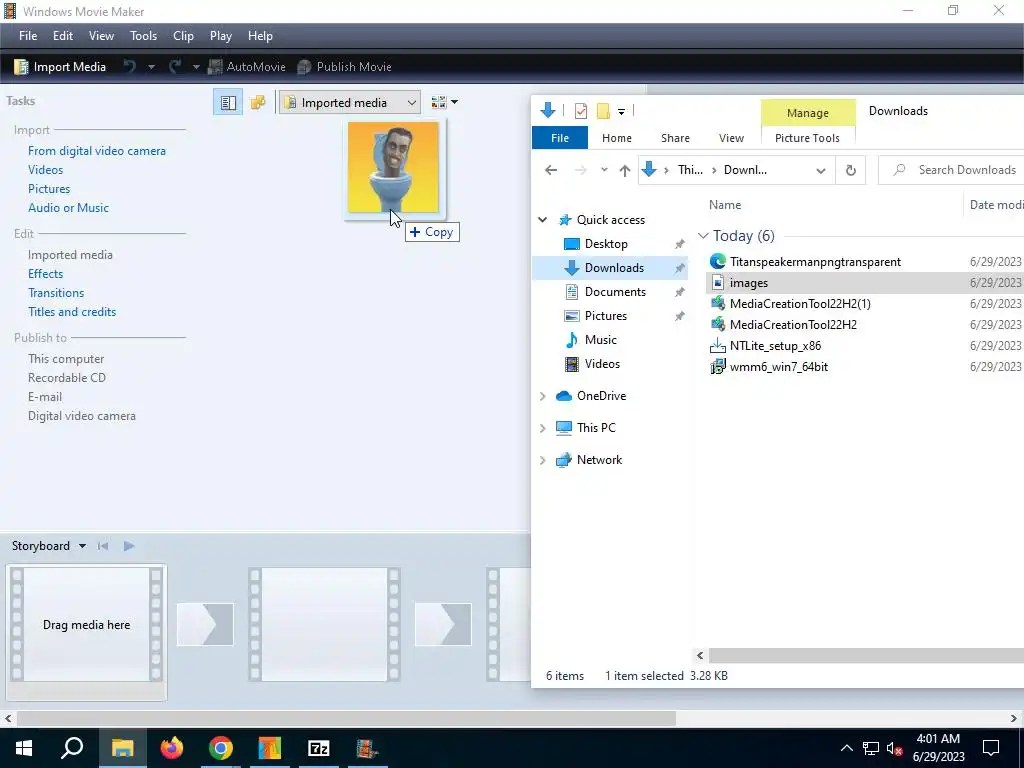The height and width of the screenshot is (768, 1024).
Task: Expand the Network tree node
Action: coord(542,460)
